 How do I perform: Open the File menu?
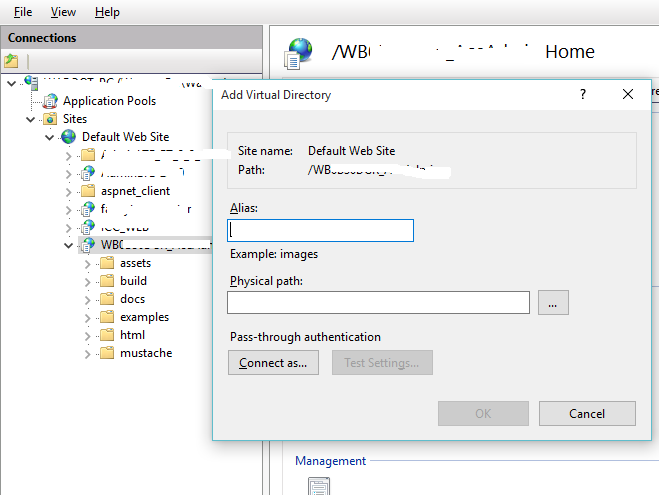(23, 12)
